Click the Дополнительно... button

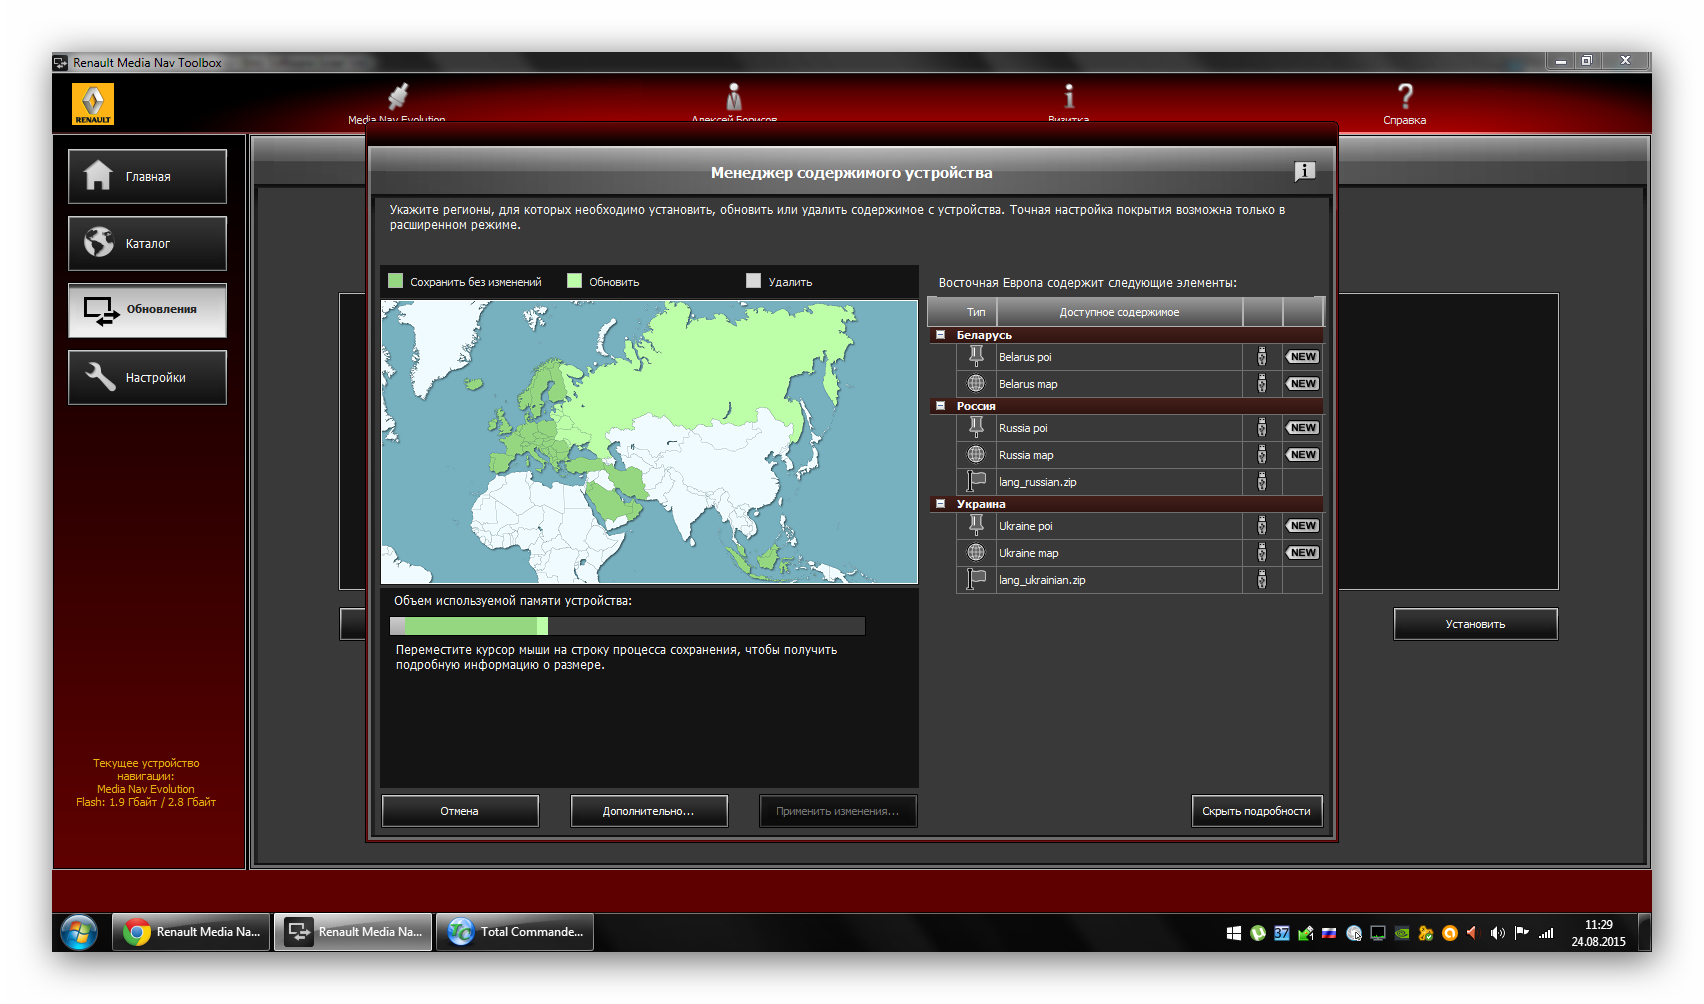point(648,811)
